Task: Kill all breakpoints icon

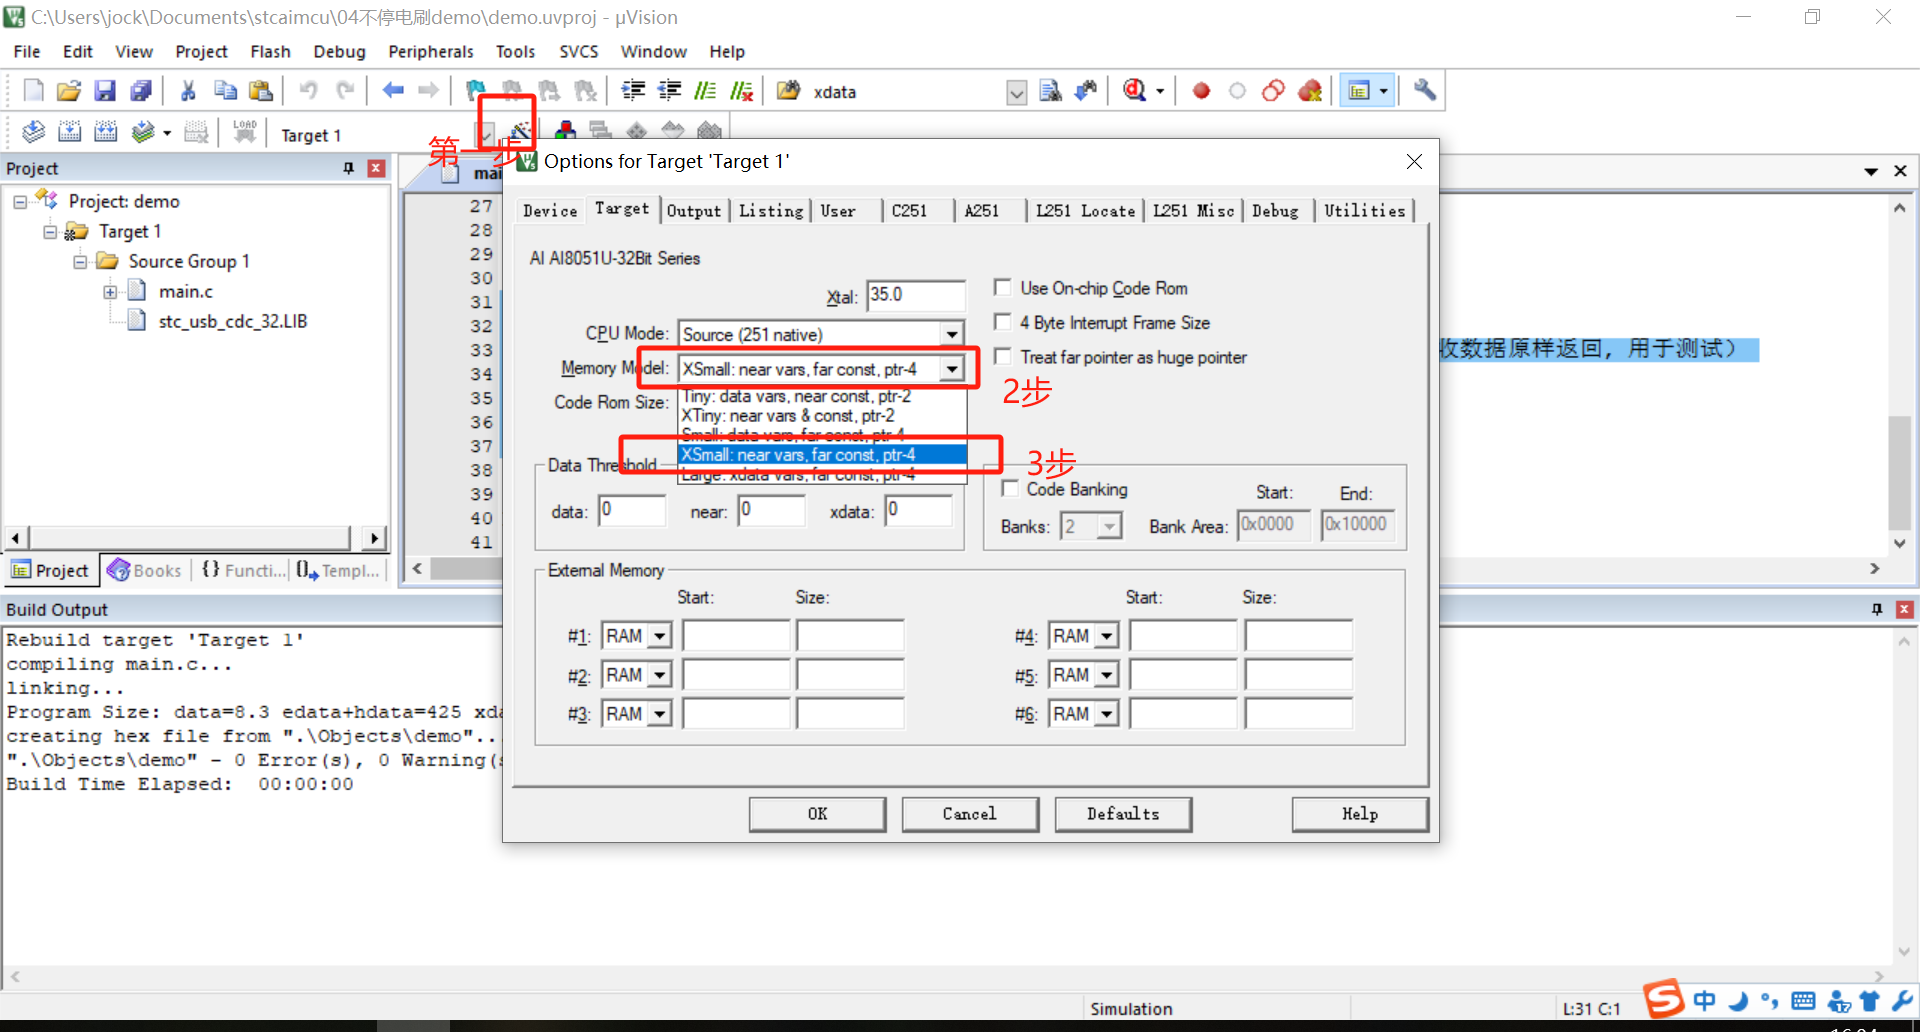Action: [x=1309, y=91]
